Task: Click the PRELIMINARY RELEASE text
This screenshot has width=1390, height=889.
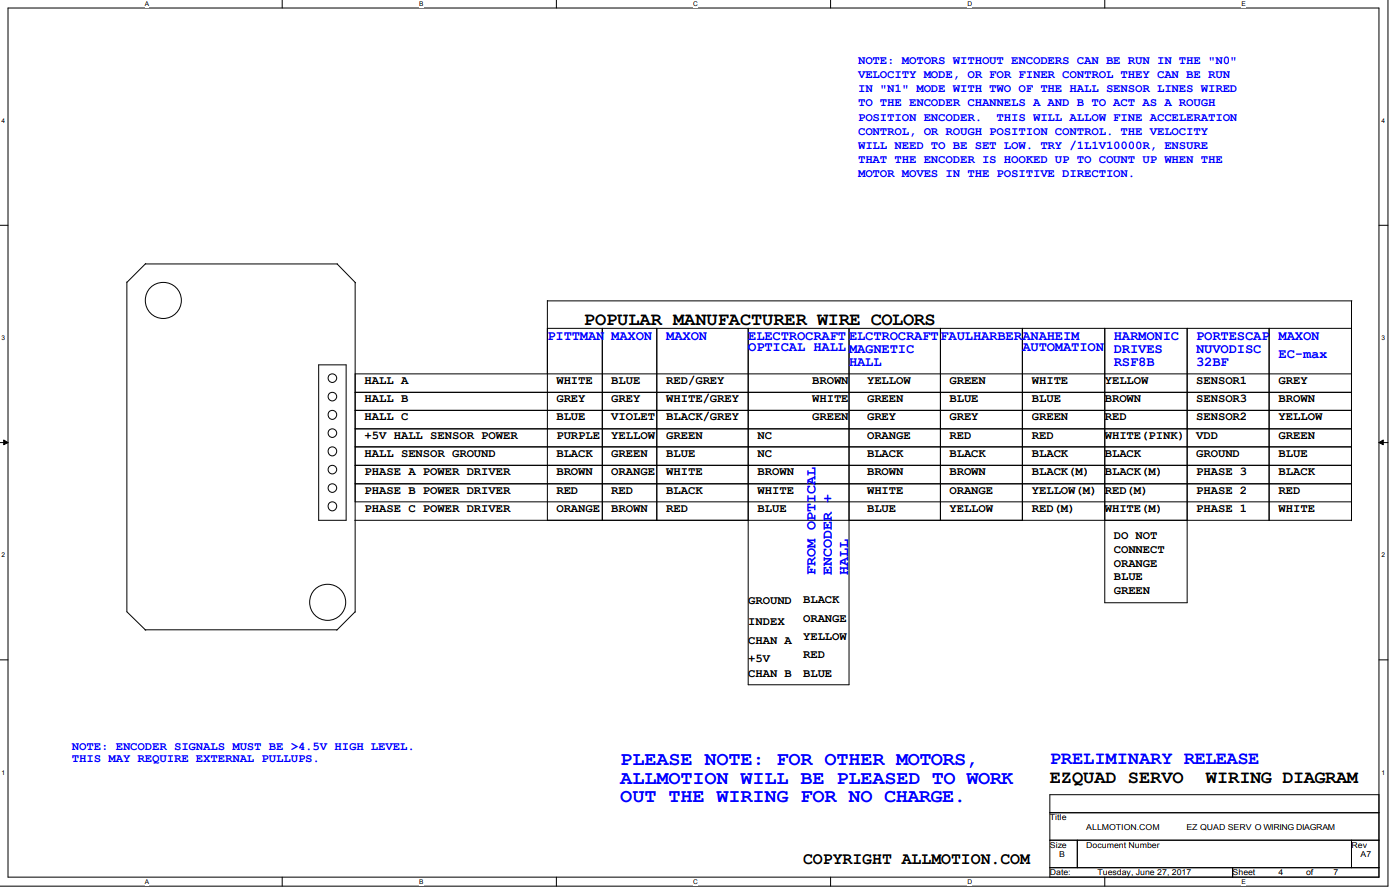Action: coord(1154,759)
